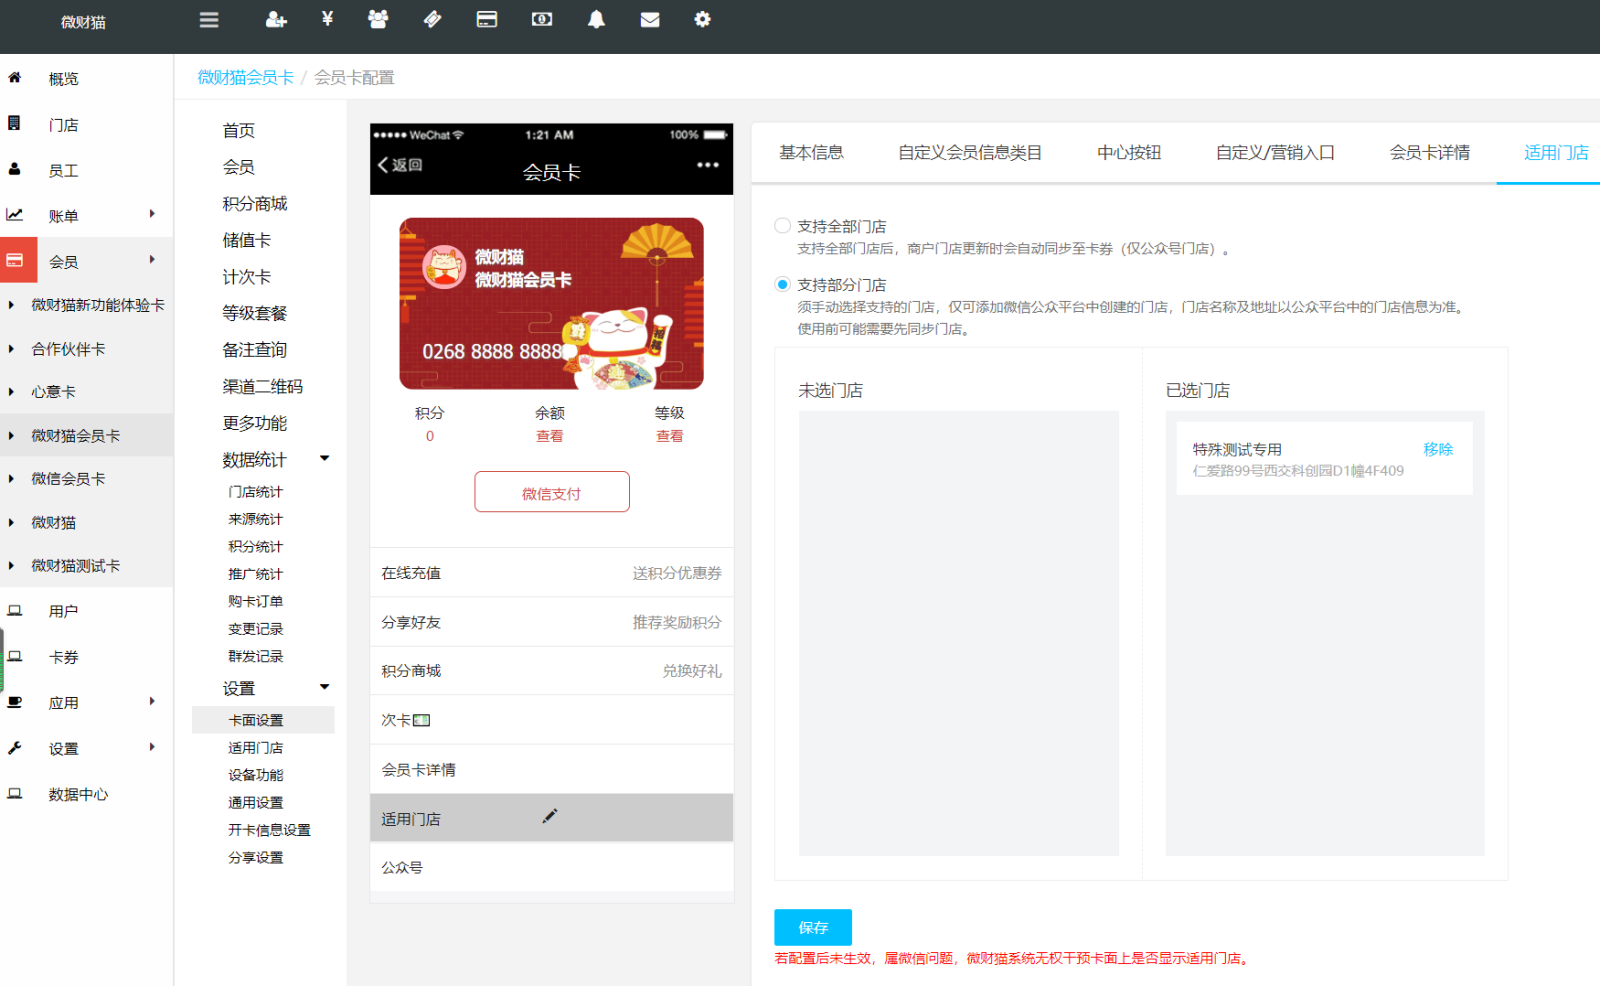Viewport: 1600px width, 986px height.
Task: Open 门店统计 submenu item
Action: [x=256, y=492]
